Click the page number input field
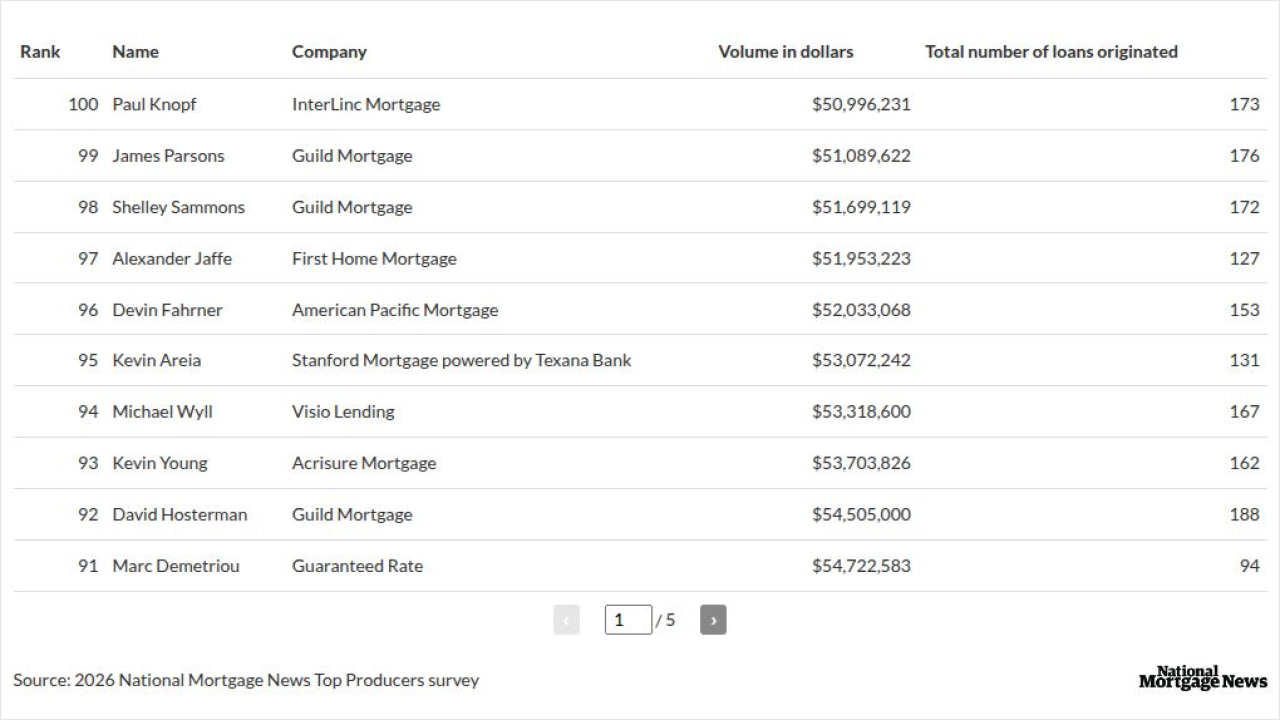 [x=628, y=620]
